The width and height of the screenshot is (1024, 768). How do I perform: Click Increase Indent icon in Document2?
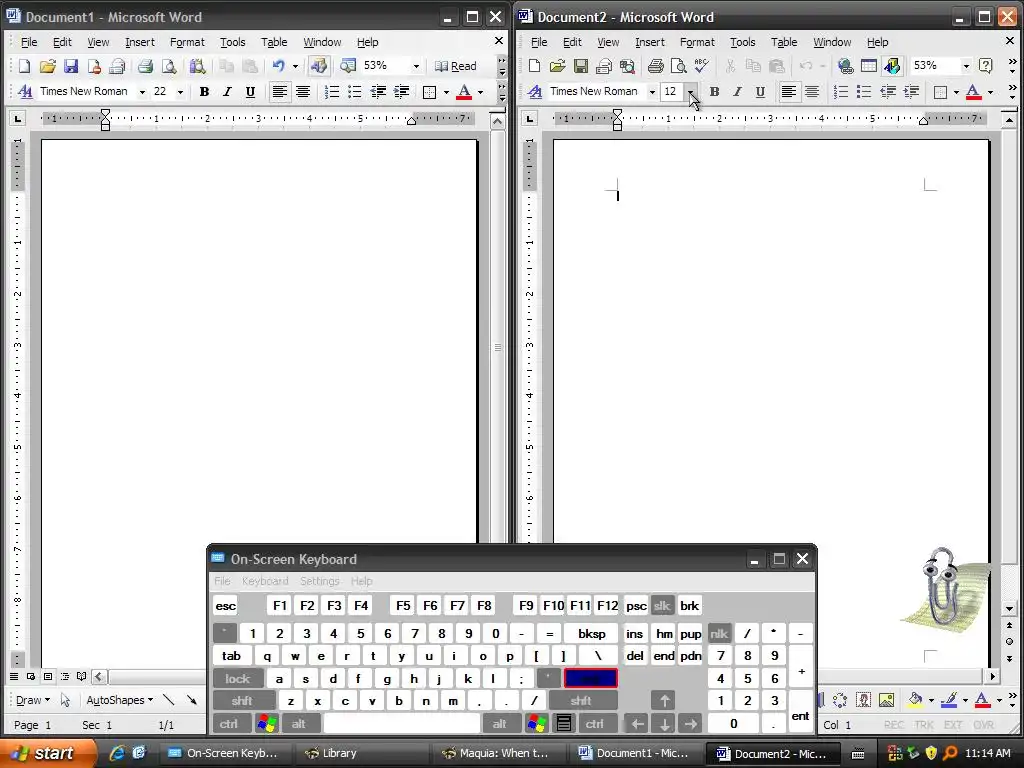pos(911,91)
